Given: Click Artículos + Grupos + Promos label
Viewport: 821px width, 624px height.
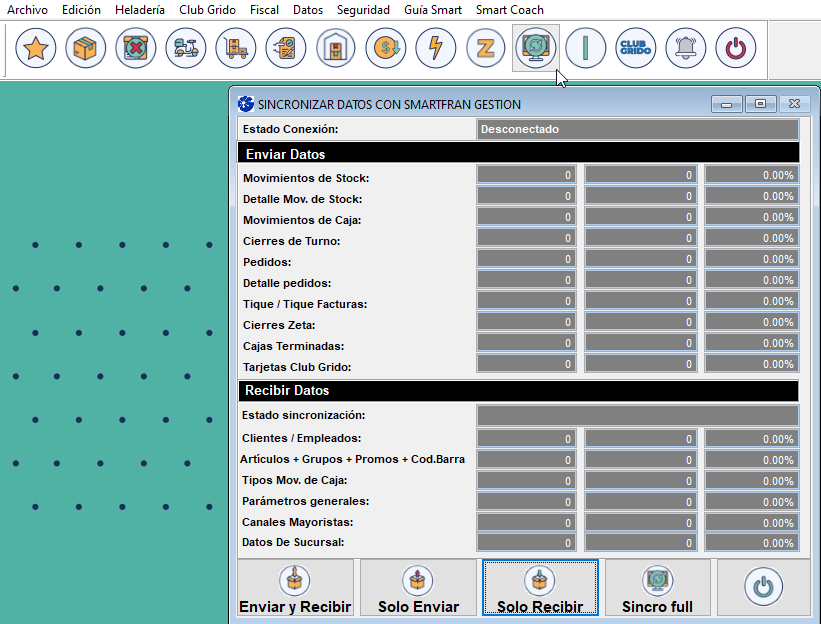Looking at the screenshot, I should click(352, 459).
